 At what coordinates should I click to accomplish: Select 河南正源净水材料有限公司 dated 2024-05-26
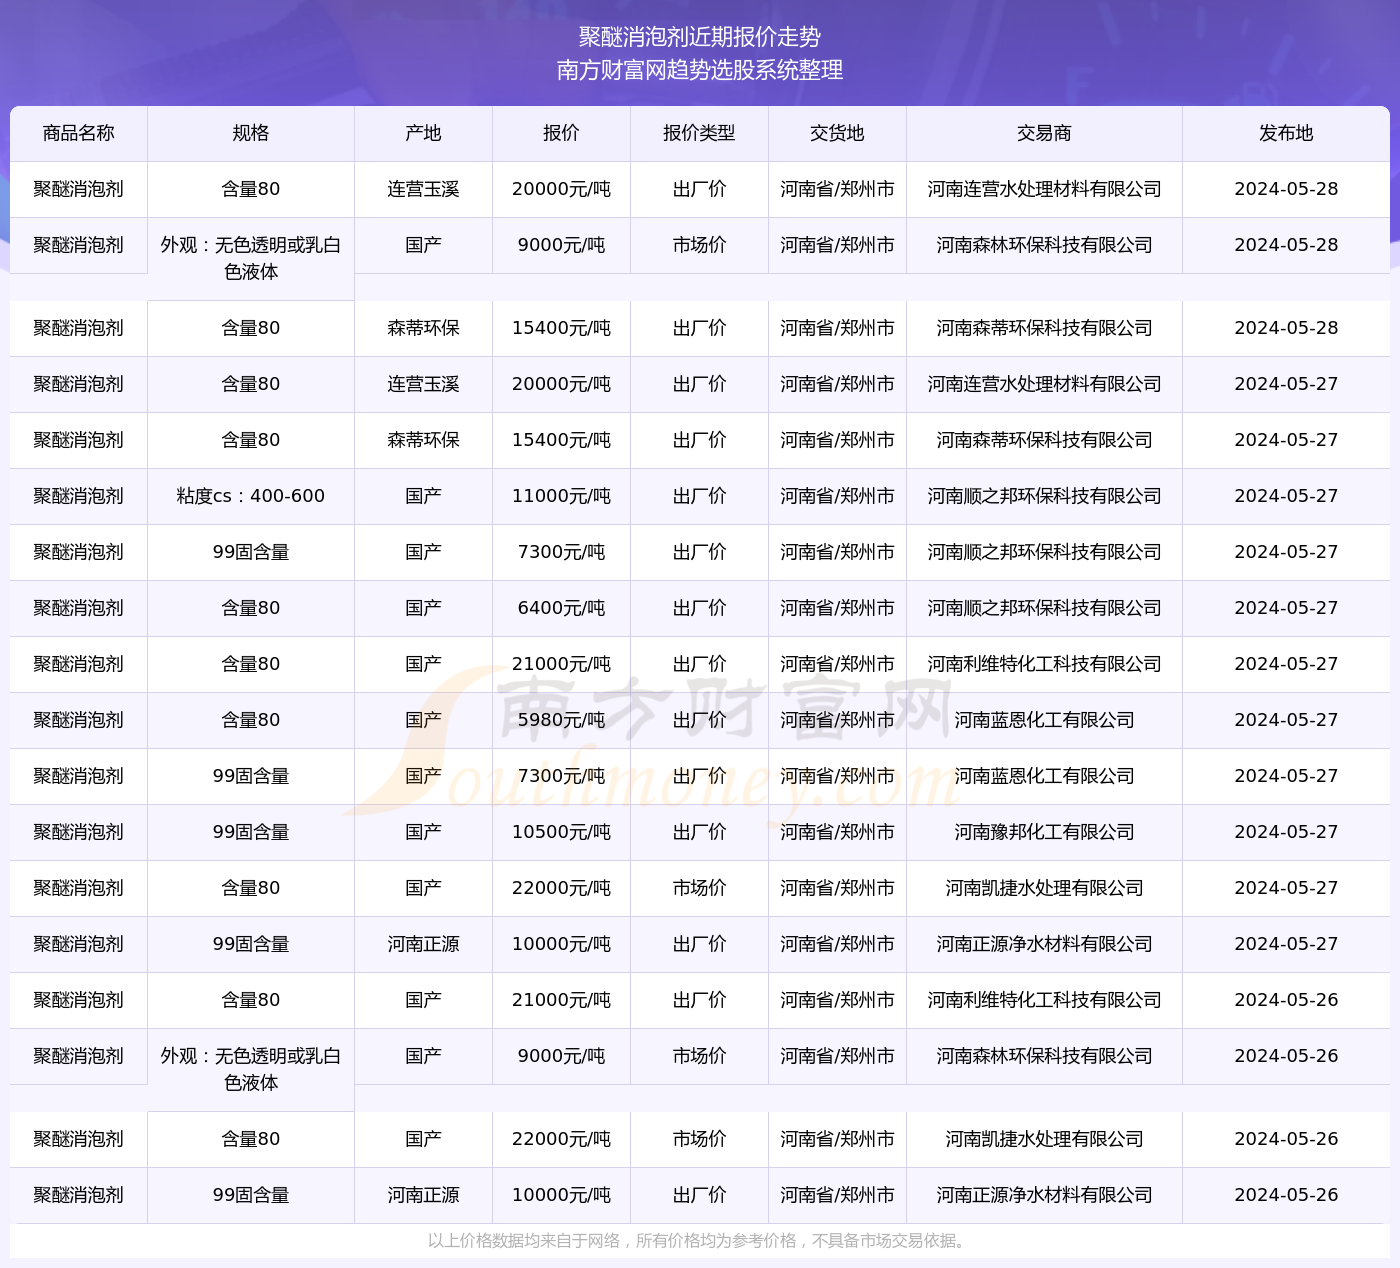click(1044, 1195)
